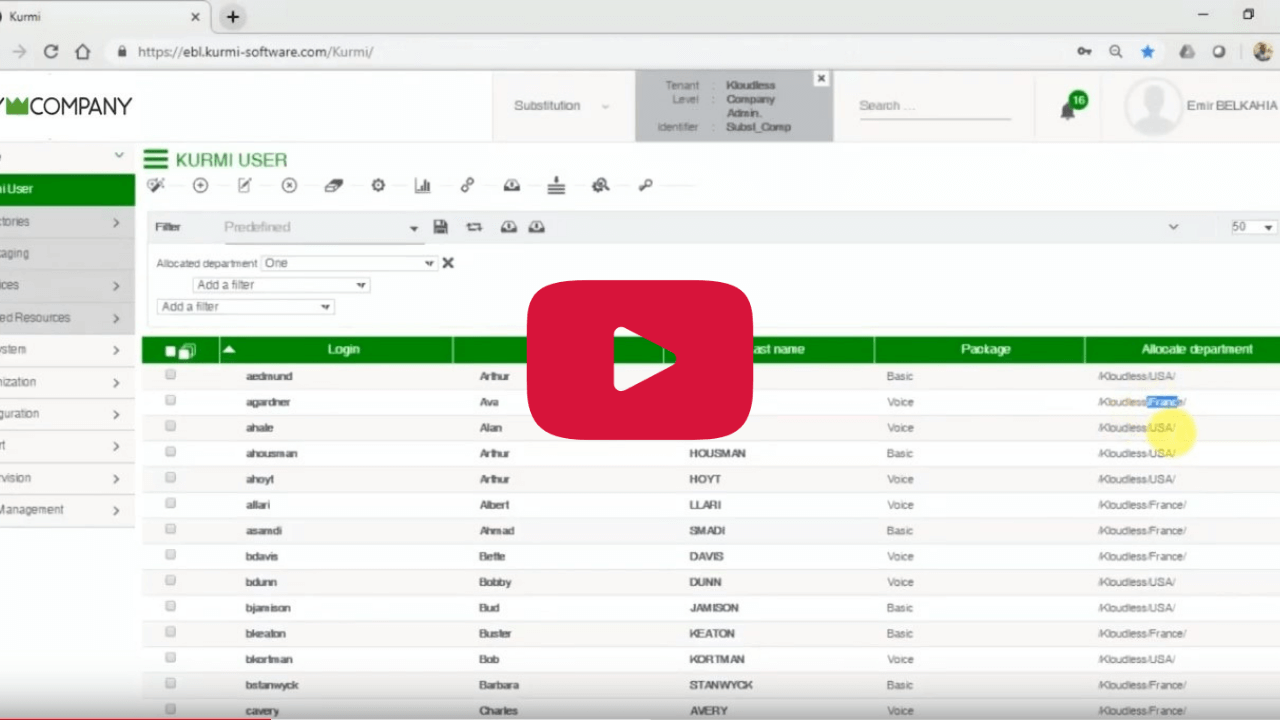The width and height of the screenshot is (1280, 720).
Task: Play the video with the red YouTube button
Action: [640, 360]
